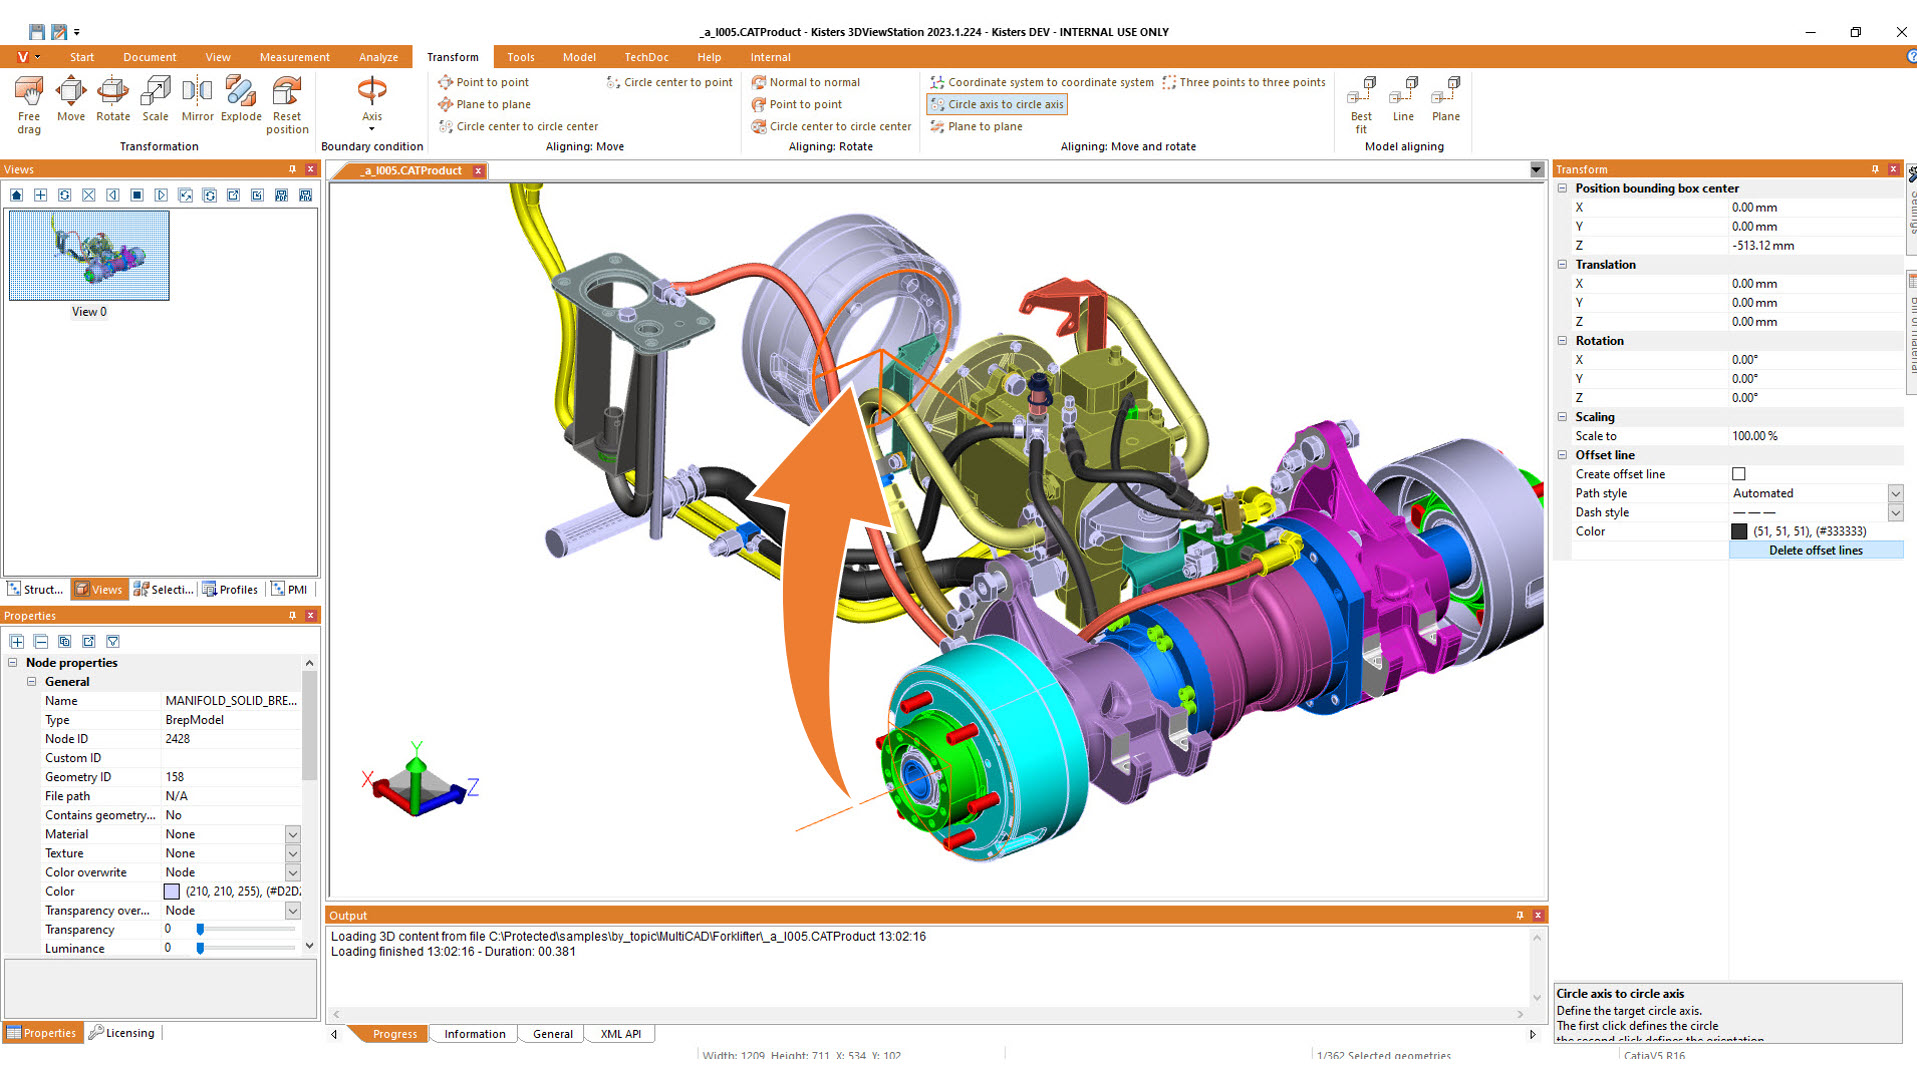Collapse the Translation section
Image resolution: width=1917 pixels, height=1079 pixels.
(1563, 264)
